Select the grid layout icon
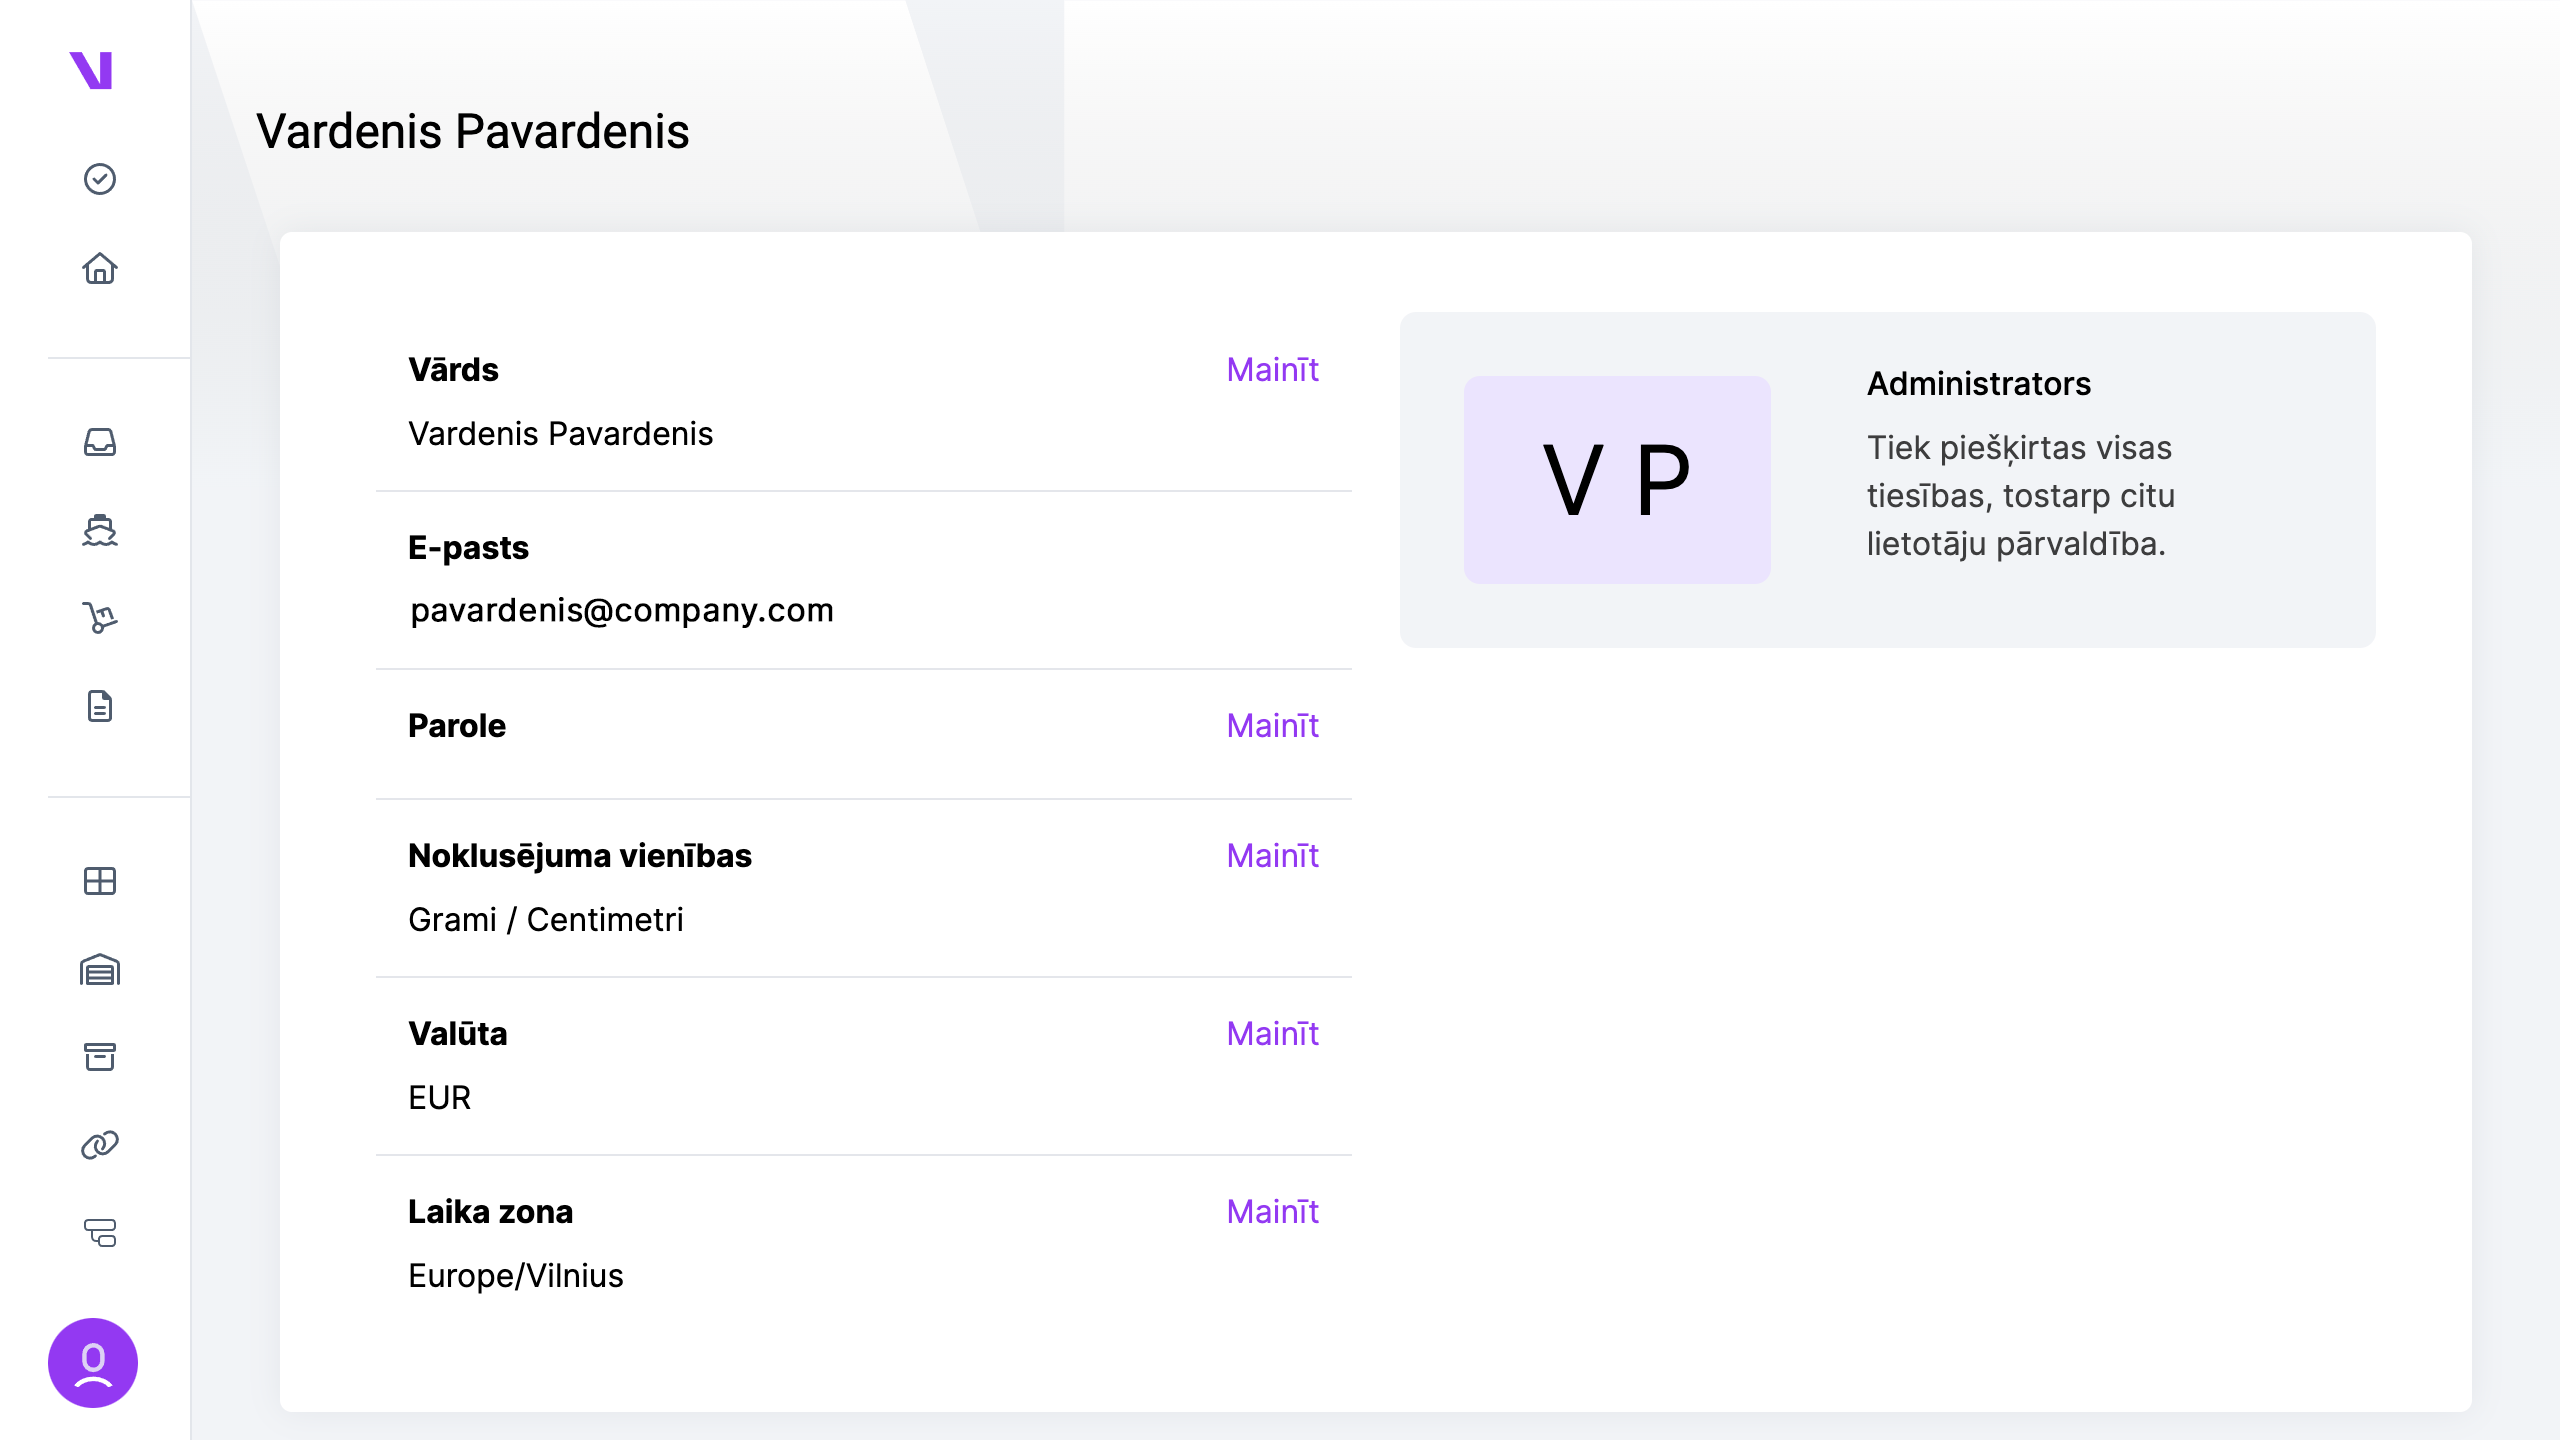2560x1440 pixels. [100, 881]
